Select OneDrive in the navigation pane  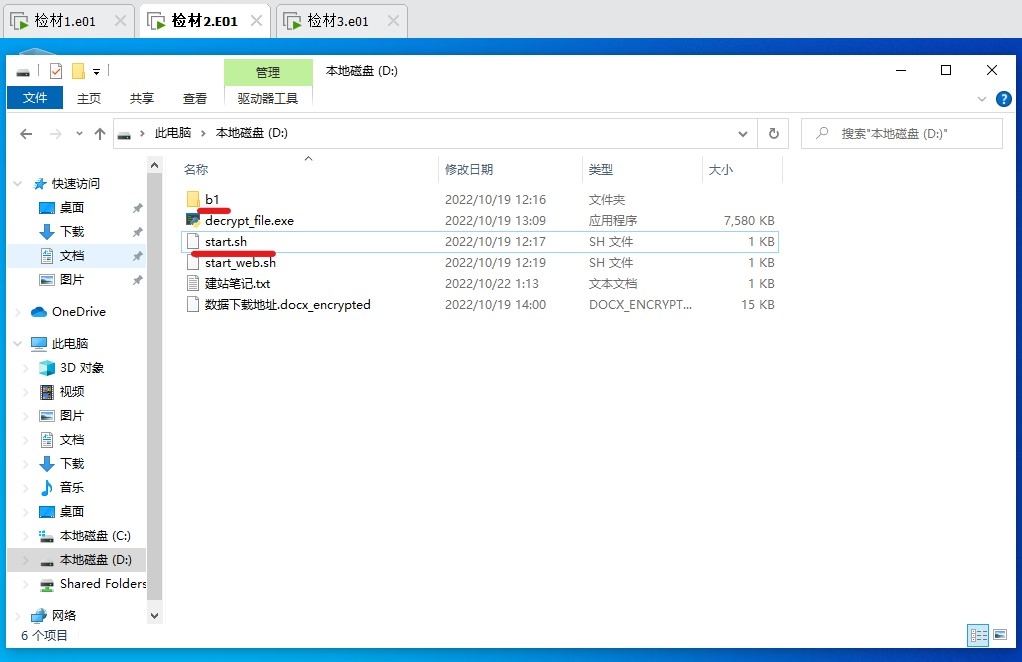tap(79, 312)
